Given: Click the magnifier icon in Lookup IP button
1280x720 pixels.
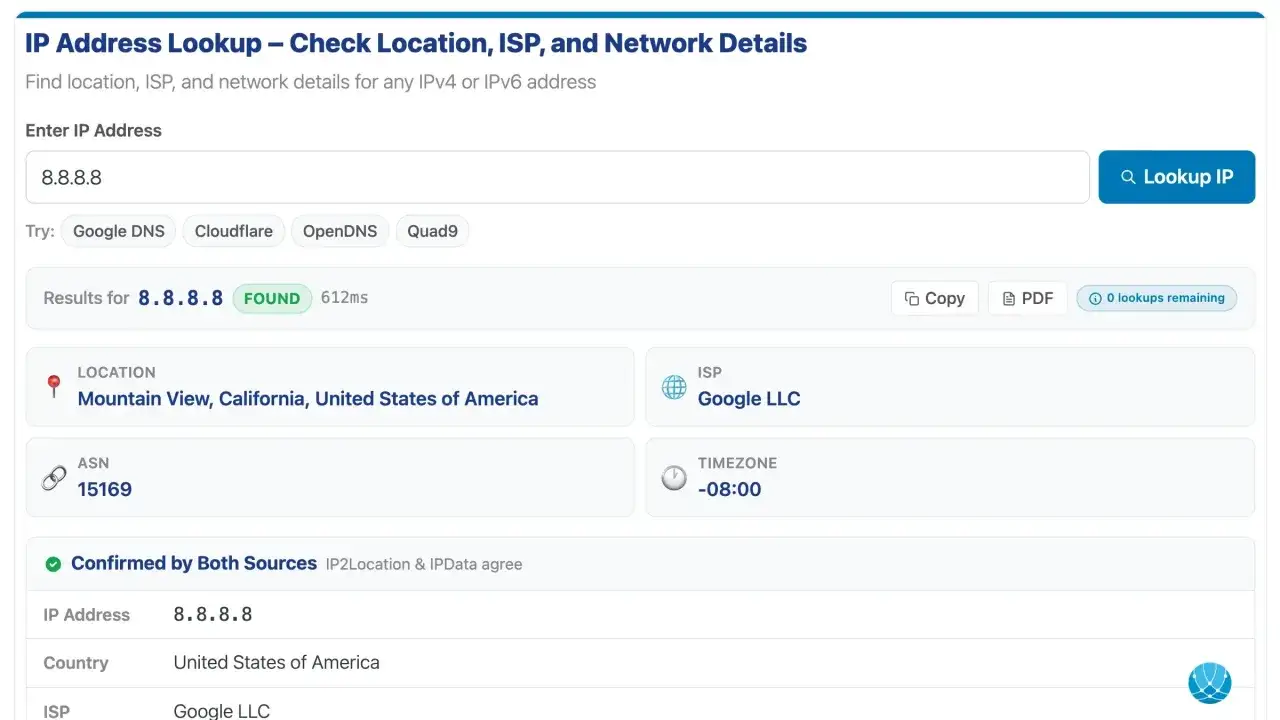Looking at the screenshot, I should [1128, 177].
